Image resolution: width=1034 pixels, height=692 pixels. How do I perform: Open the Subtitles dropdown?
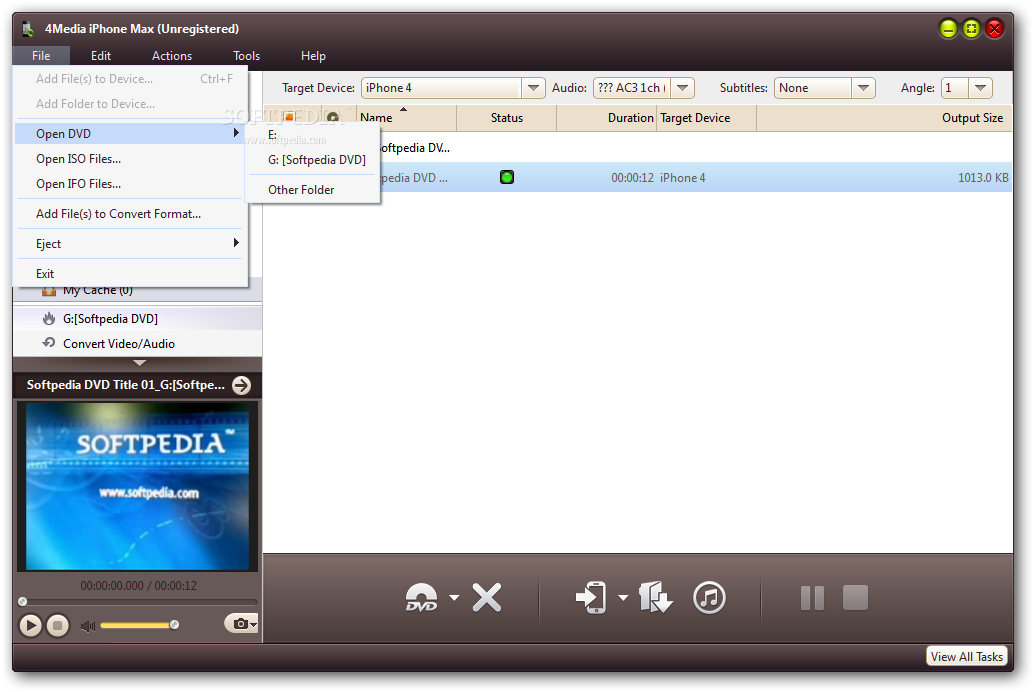tap(863, 88)
